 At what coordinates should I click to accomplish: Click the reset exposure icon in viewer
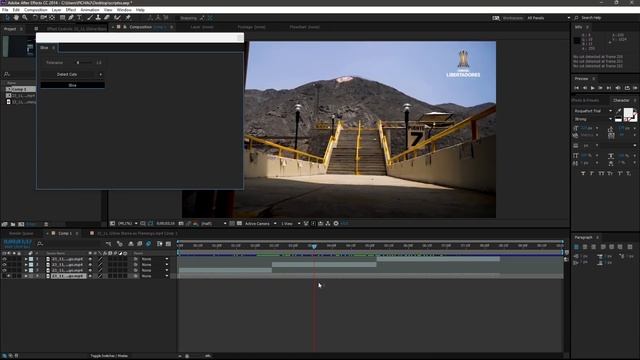tap(336, 224)
